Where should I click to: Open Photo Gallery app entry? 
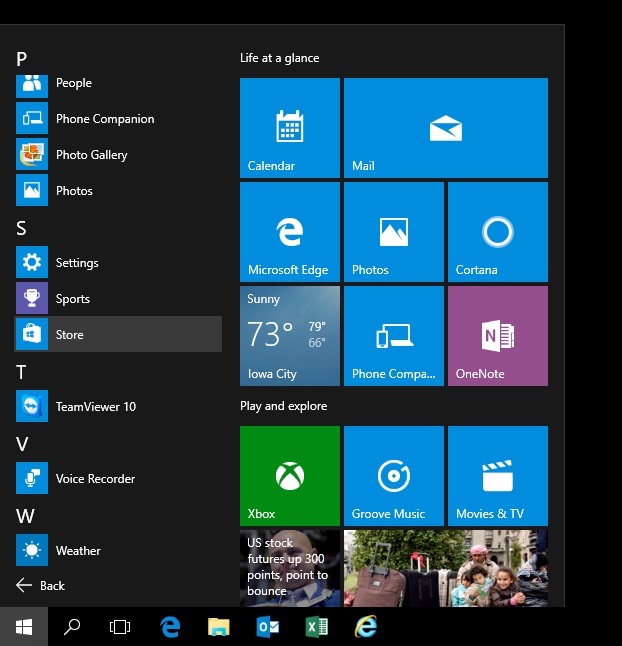(x=118, y=154)
